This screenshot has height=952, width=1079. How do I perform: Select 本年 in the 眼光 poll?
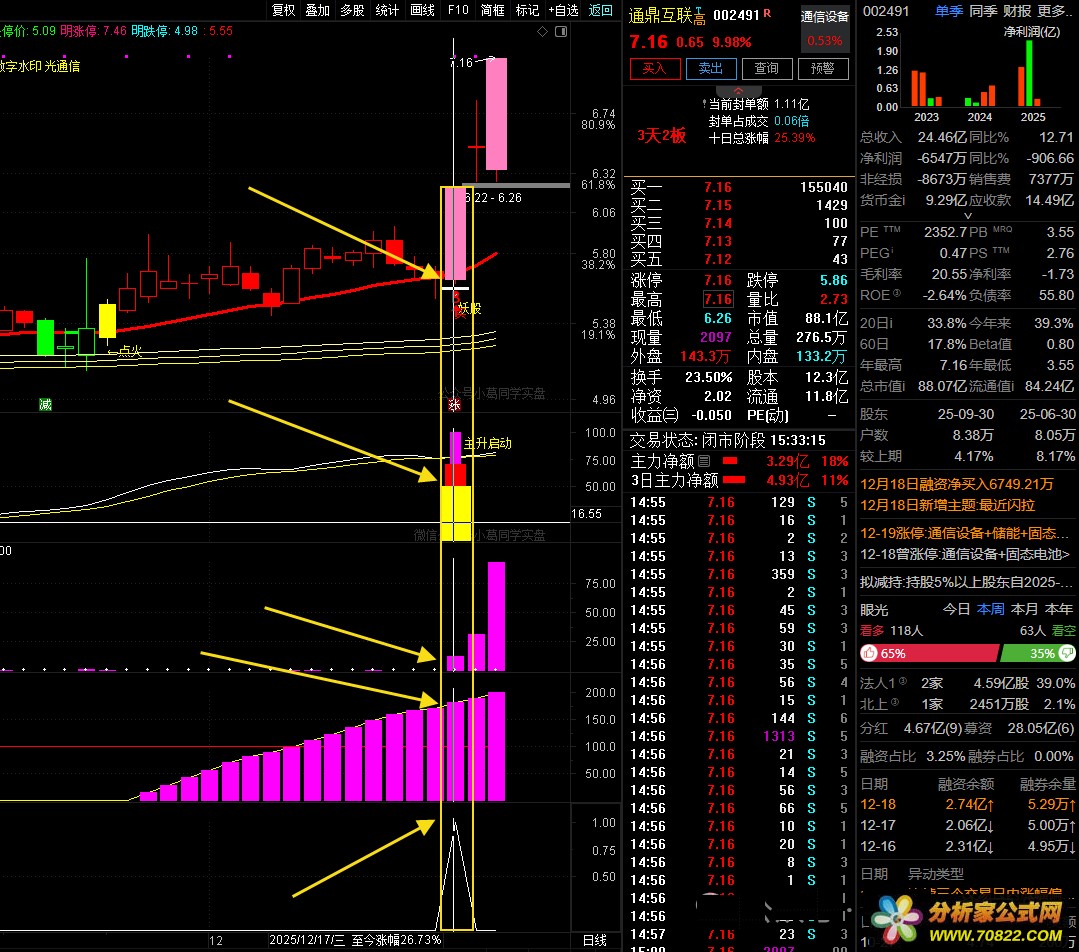(1058, 609)
